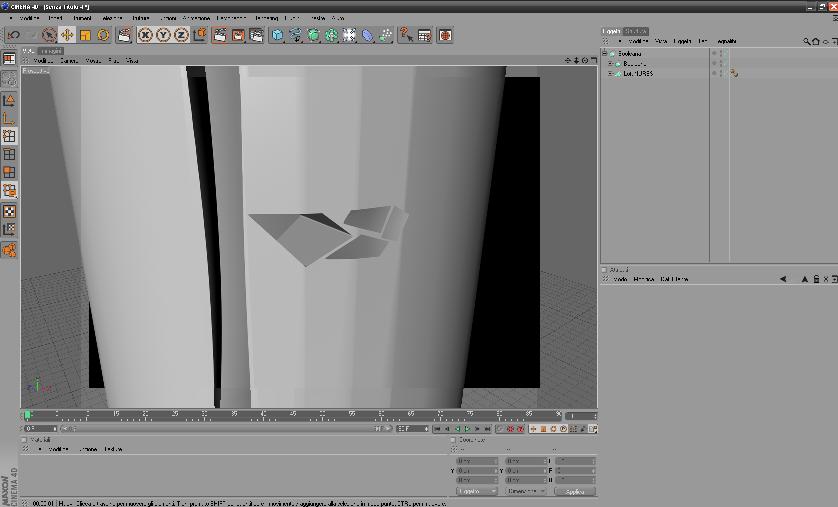Click the red Record keyframe button
Screen dimensions: 838x507
tap(510, 429)
